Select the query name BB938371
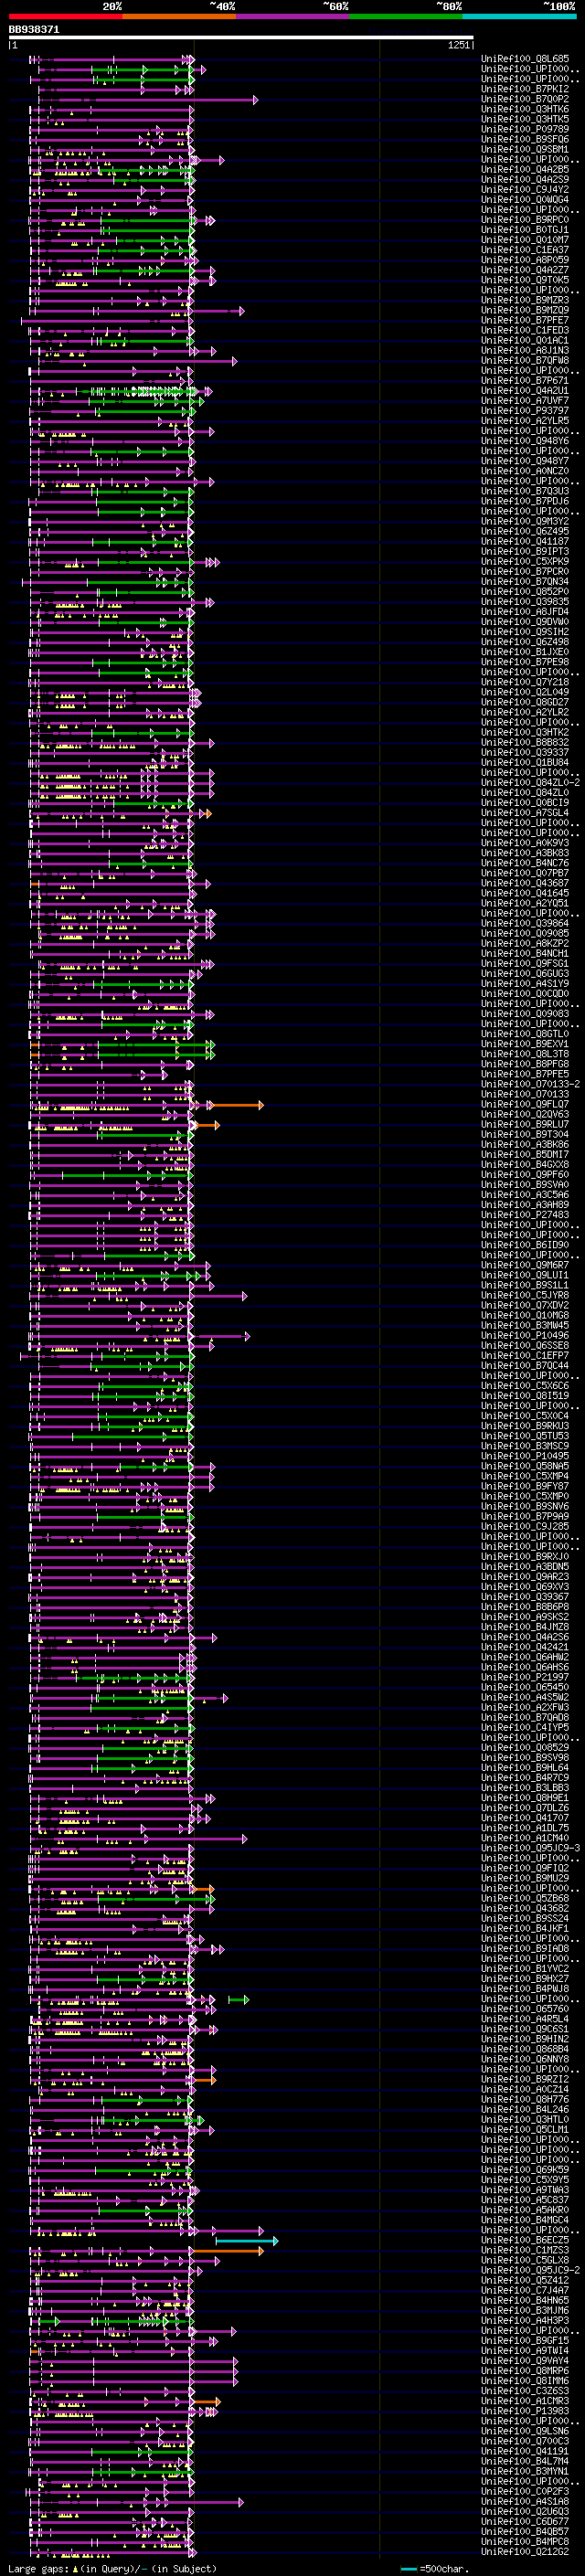 [x=34, y=30]
